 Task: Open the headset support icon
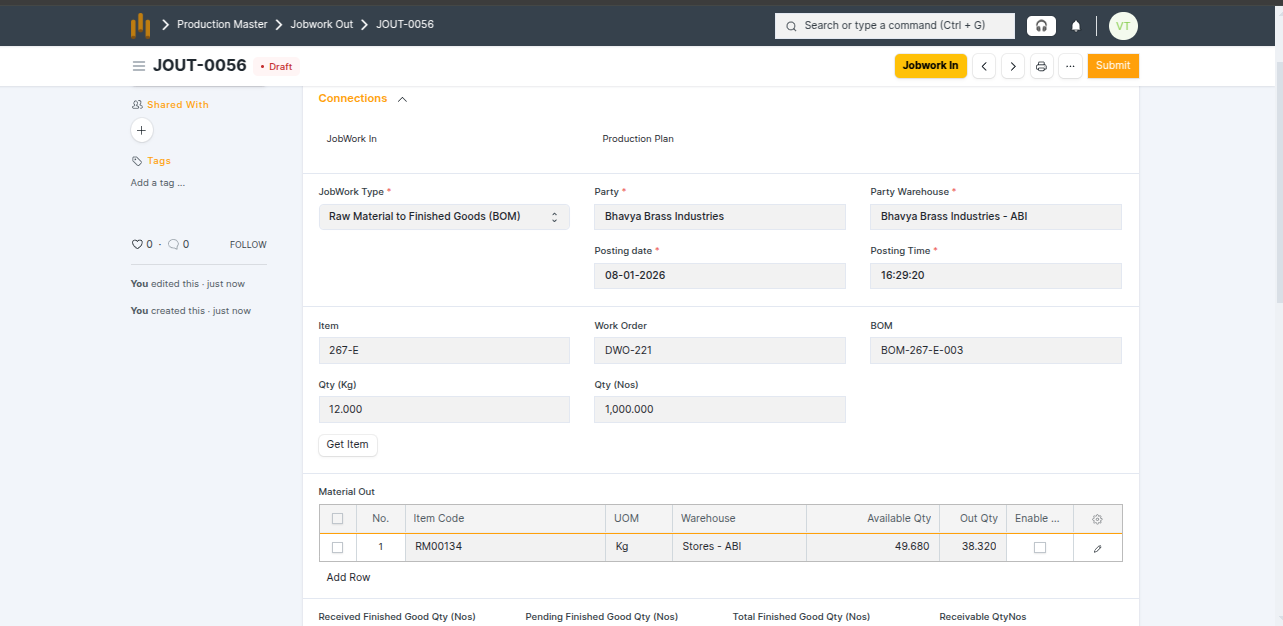click(x=1041, y=26)
